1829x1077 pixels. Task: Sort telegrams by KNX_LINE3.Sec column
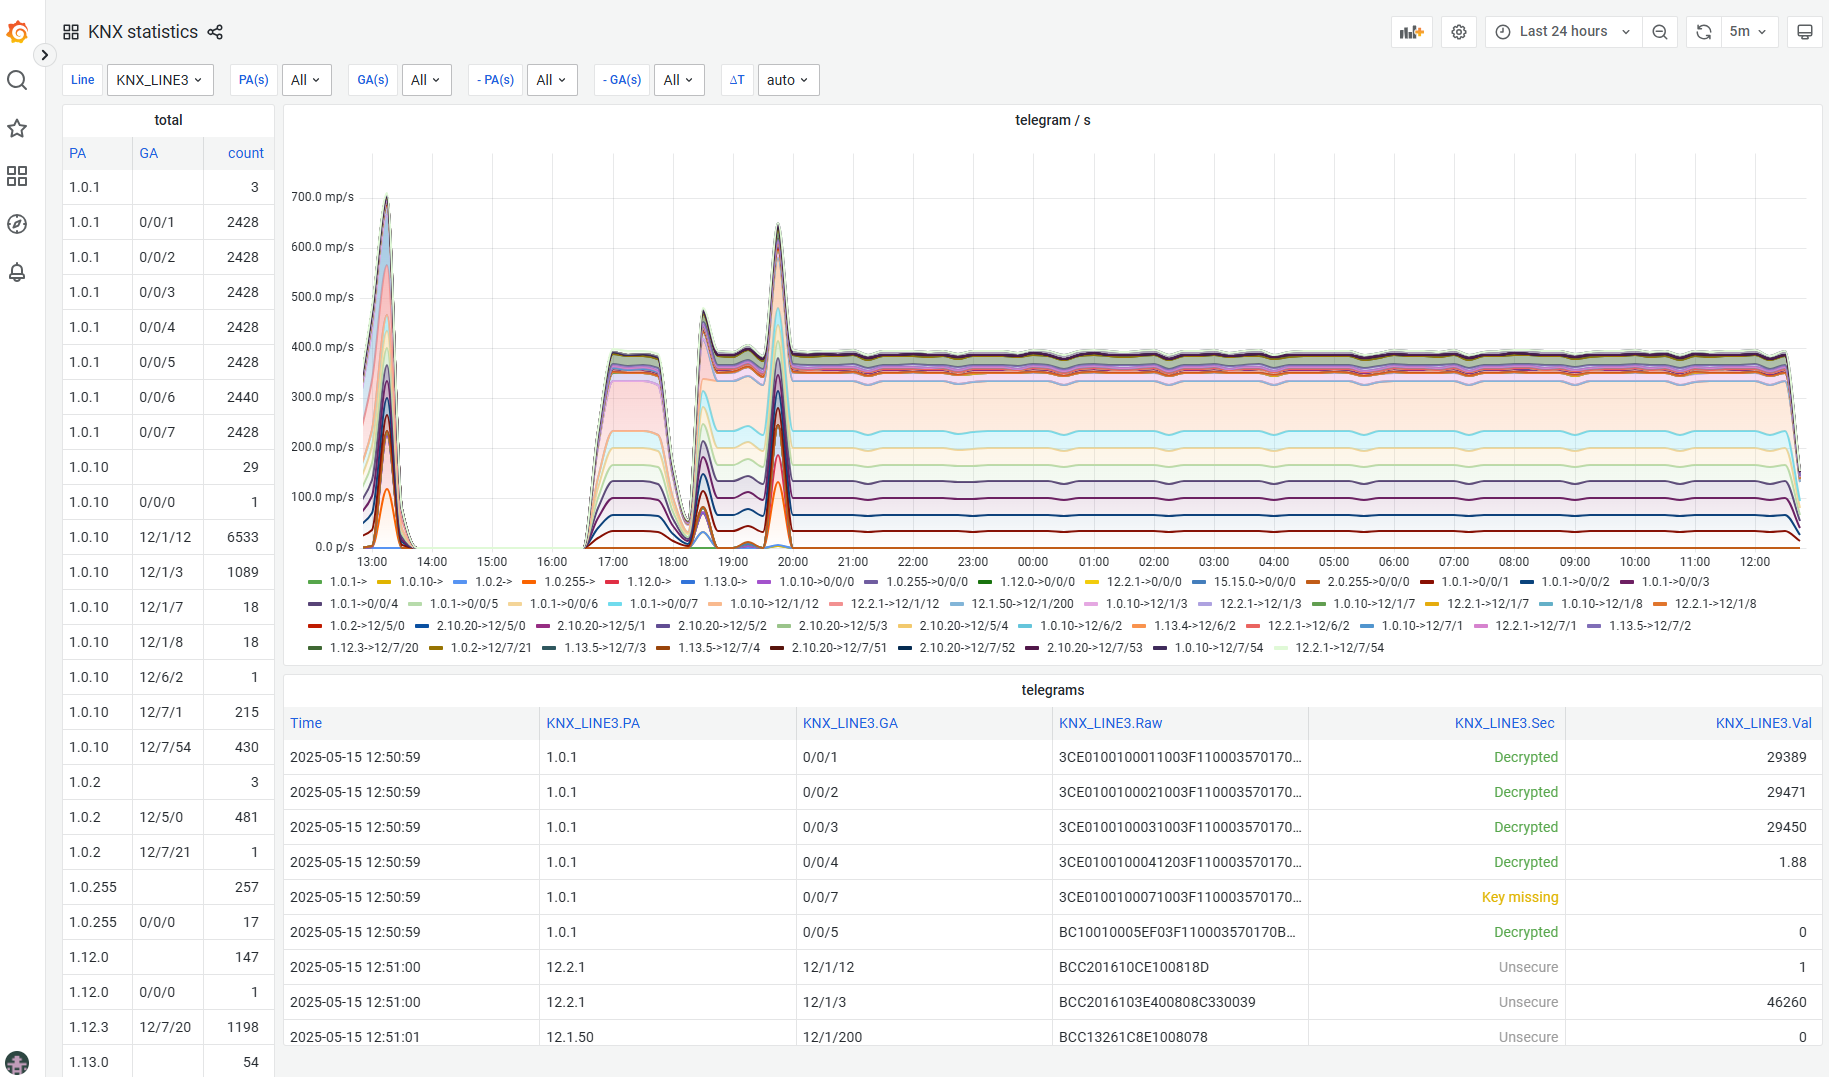click(x=1504, y=723)
